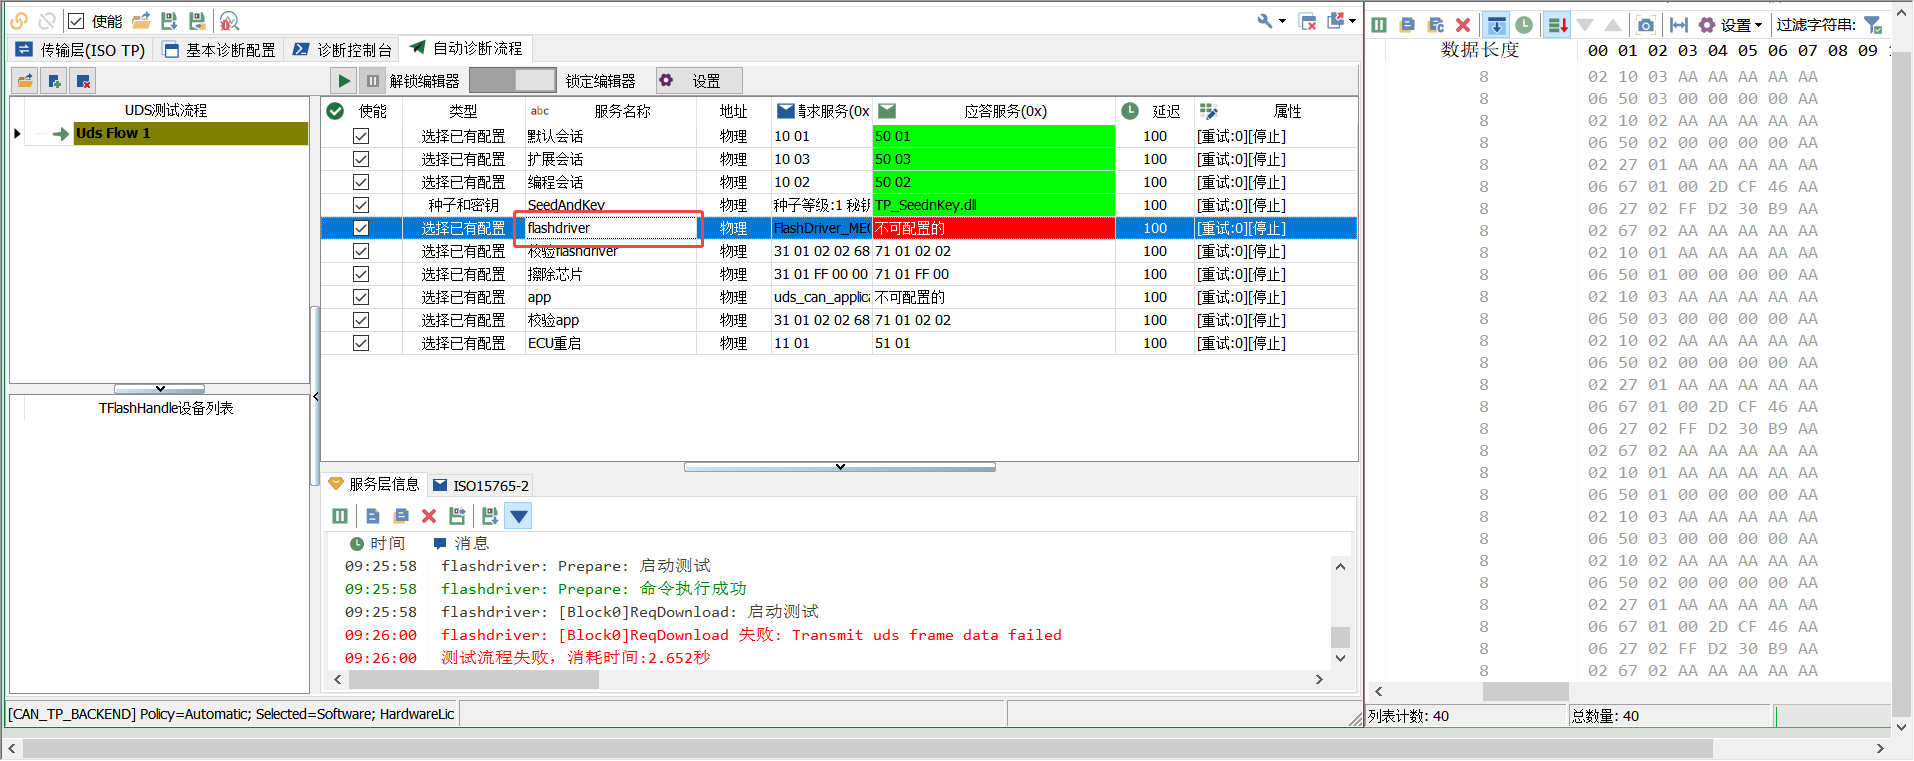Click the 设置 button in flow toolbar
The image size is (1914, 761).
click(x=698, y=81)
